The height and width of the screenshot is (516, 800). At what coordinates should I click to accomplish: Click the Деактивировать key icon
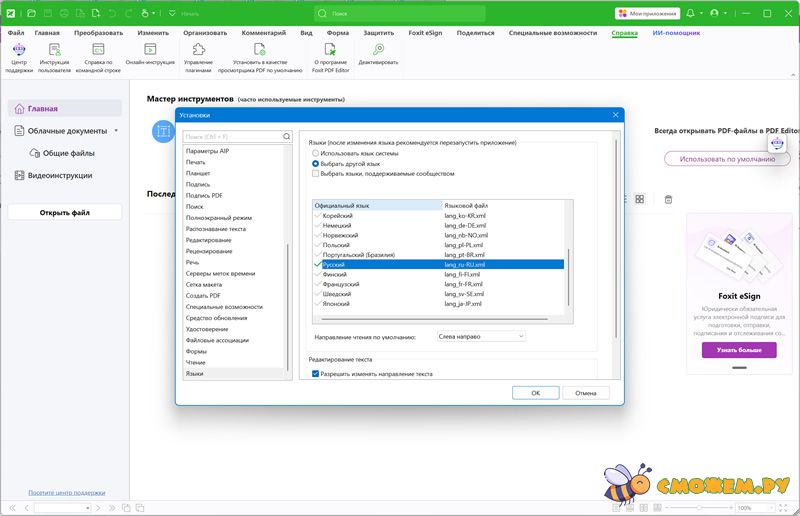378,49
